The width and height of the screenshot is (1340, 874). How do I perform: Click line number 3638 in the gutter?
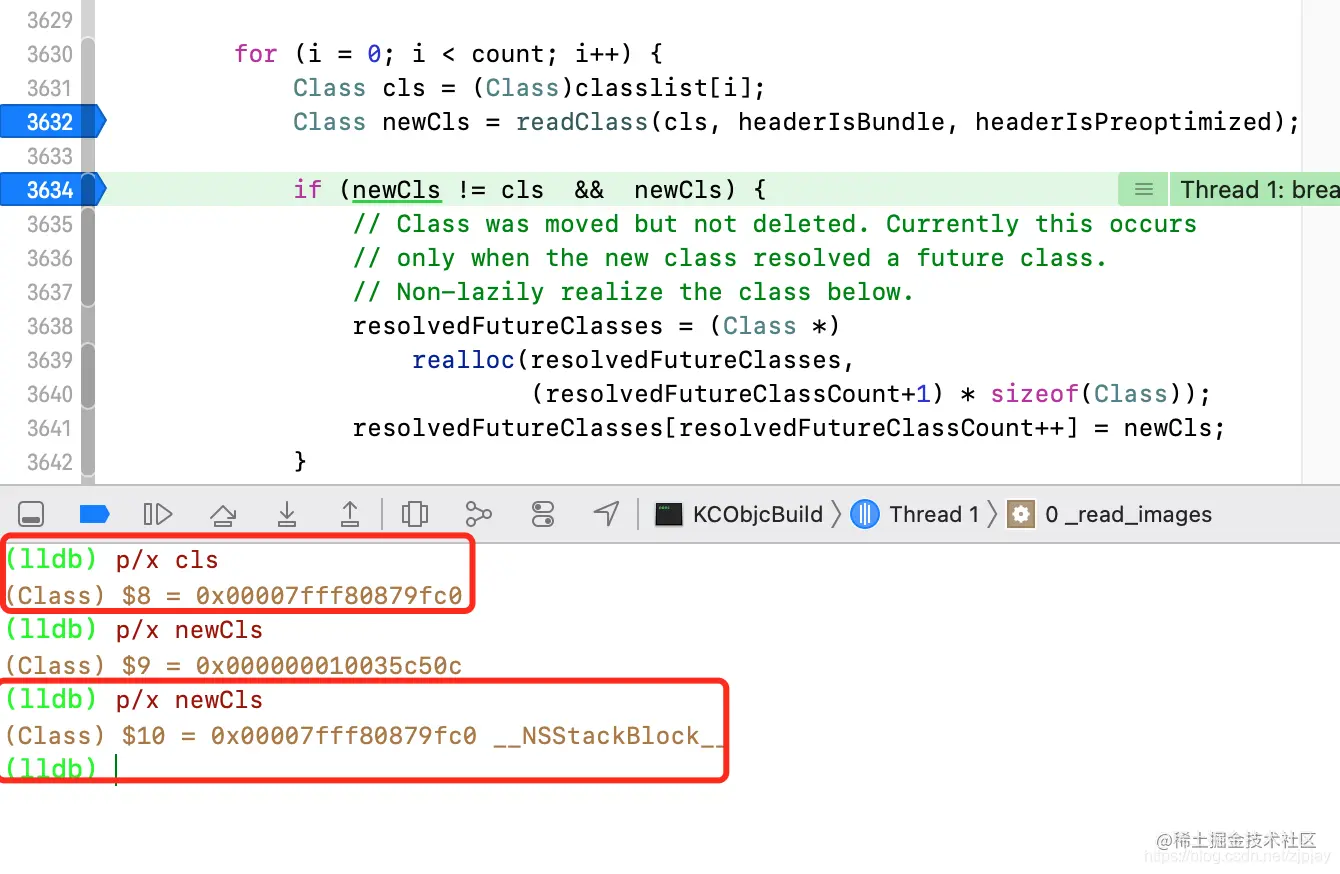coord(49,326)
